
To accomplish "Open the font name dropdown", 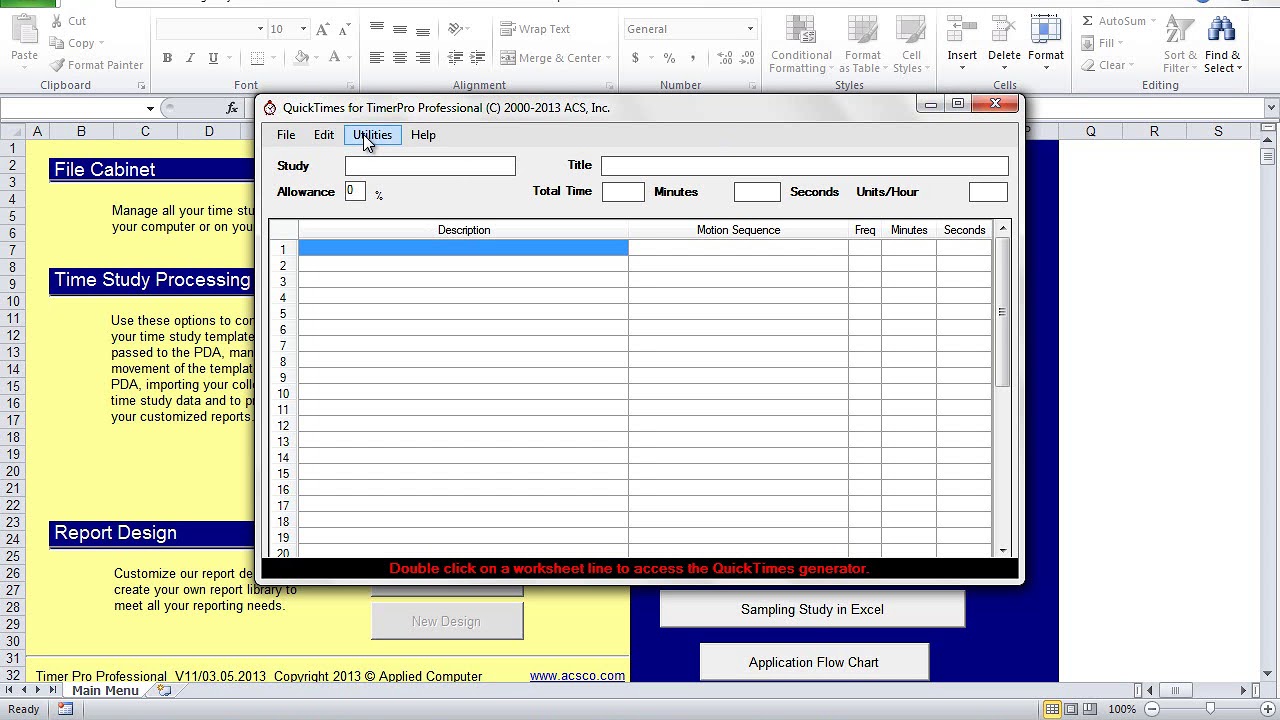I will 260,29.
